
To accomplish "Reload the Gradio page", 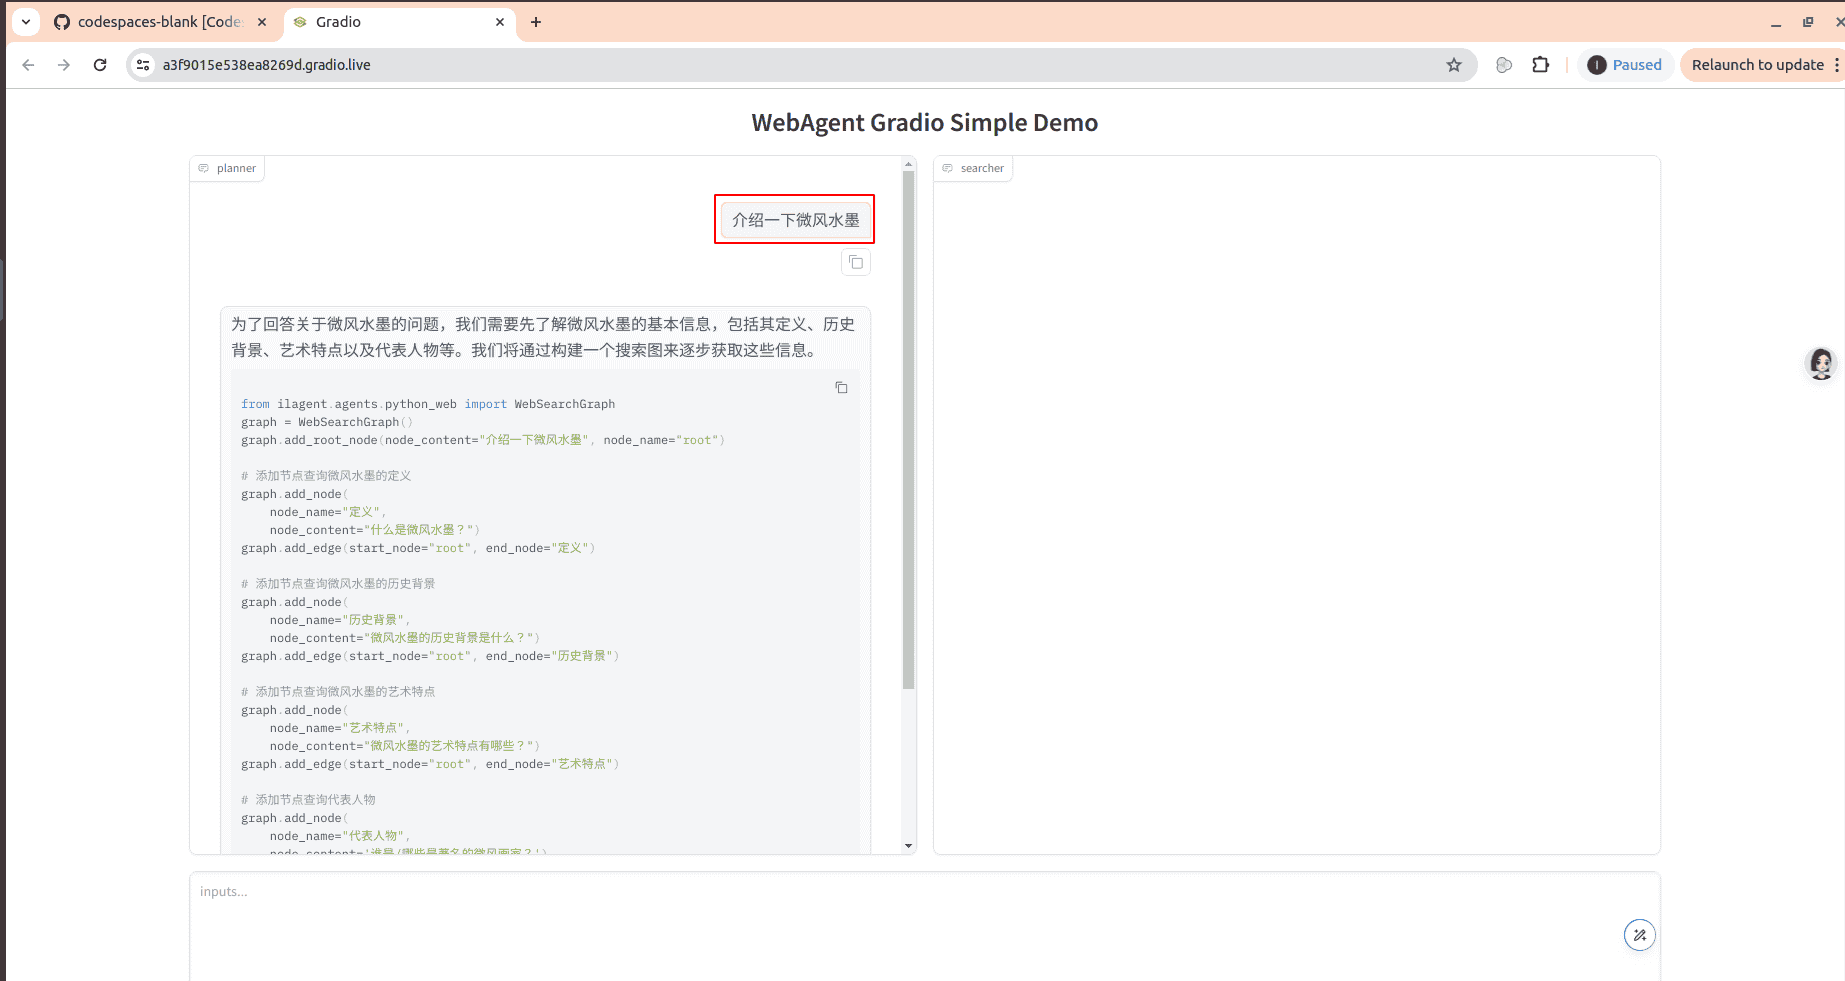I will (100, 65).
